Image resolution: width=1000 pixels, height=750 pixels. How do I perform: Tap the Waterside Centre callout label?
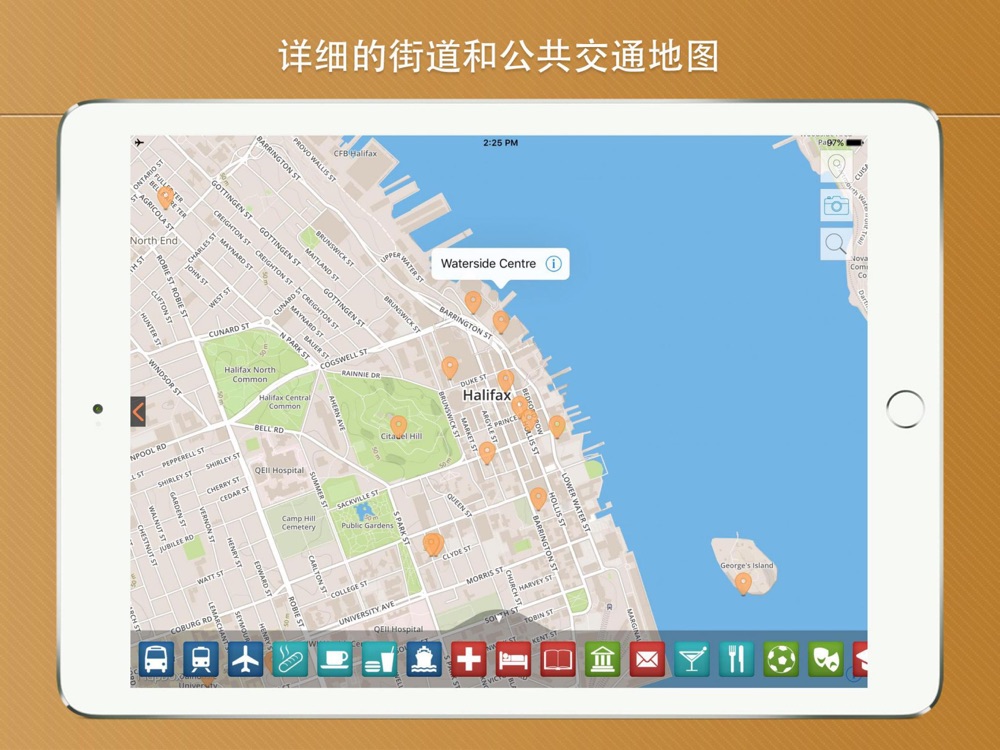(x=489, y=263)
